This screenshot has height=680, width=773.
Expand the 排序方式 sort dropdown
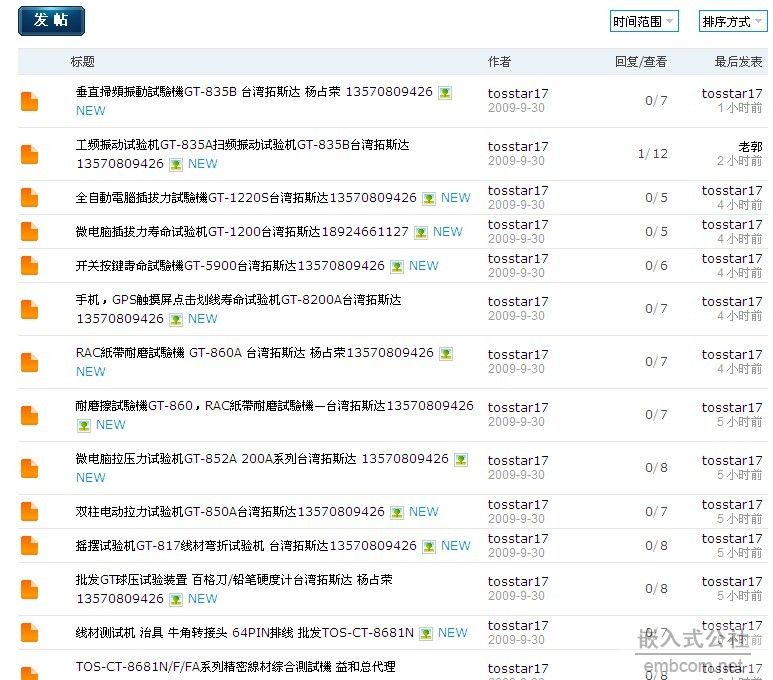point(732,21)
